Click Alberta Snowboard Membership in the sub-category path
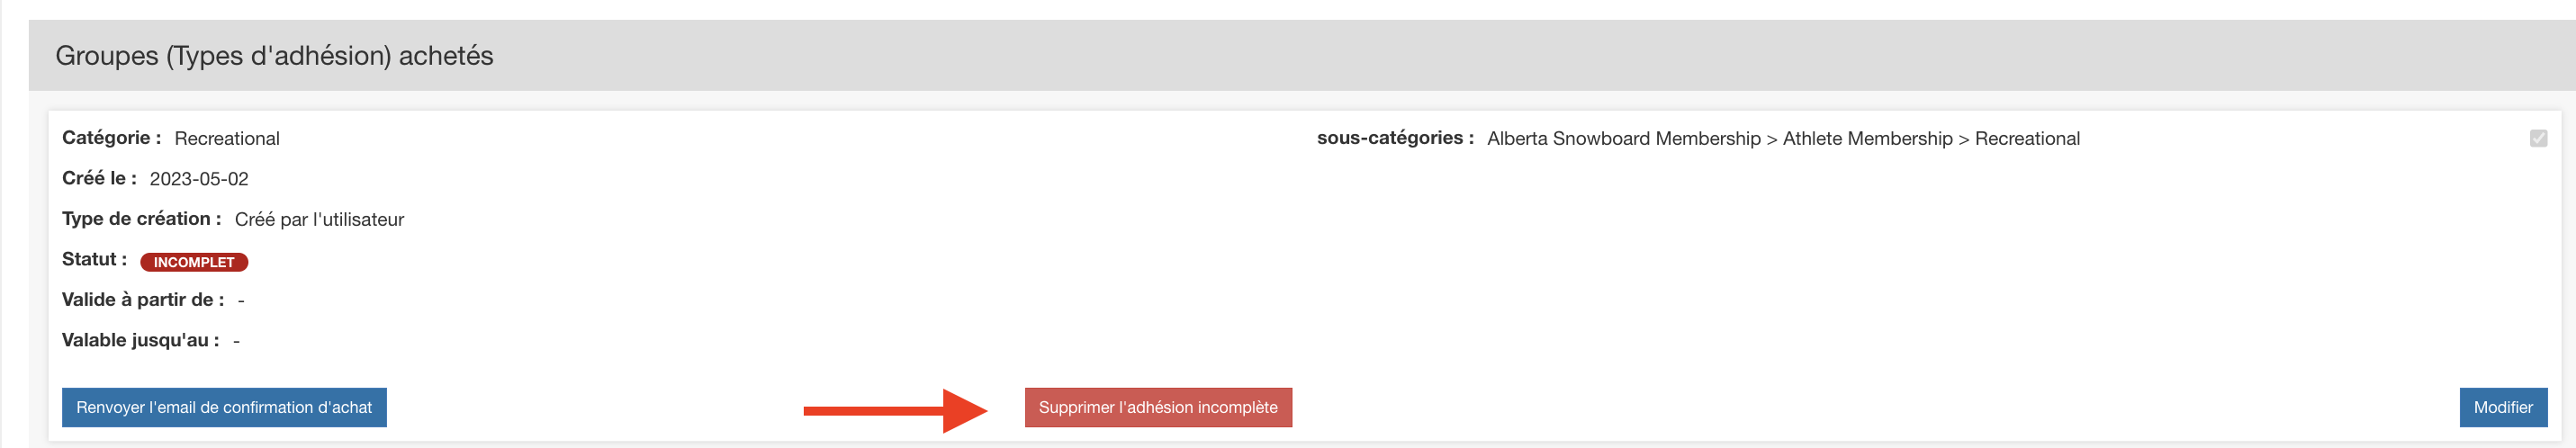Screen dimensions: 2576x448 click(x=1623, y=139)
